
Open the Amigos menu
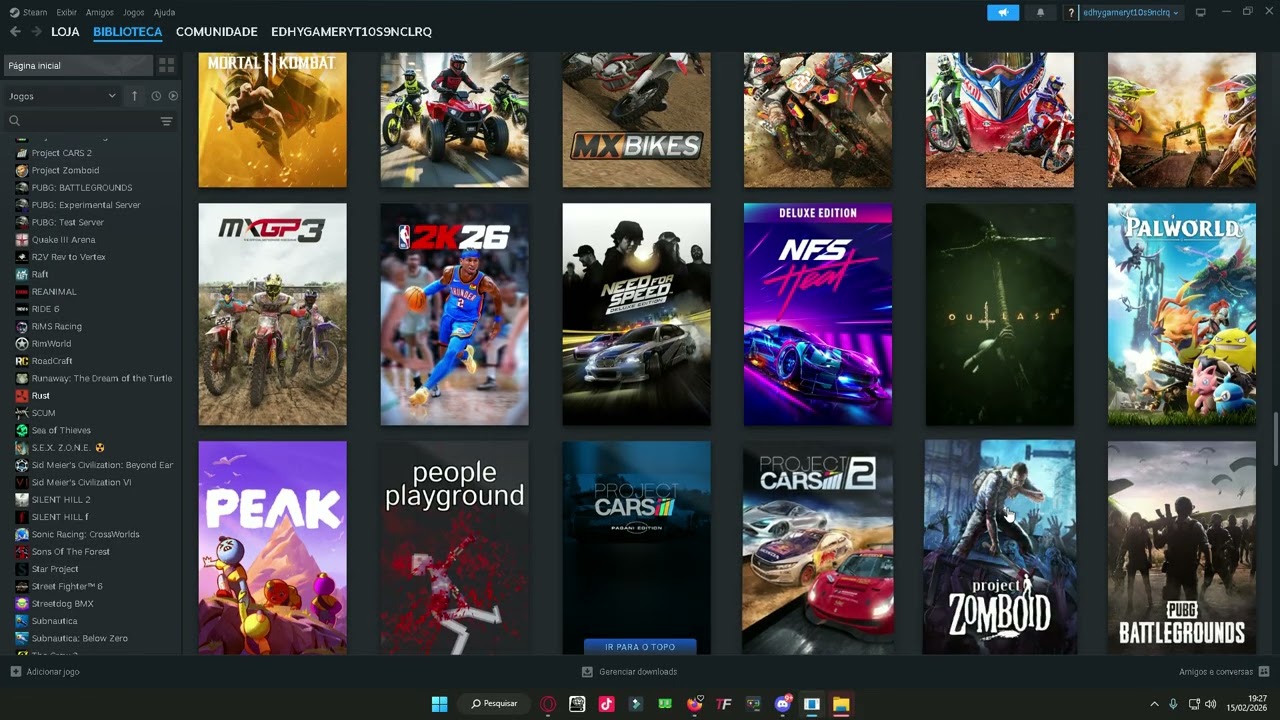99,12
